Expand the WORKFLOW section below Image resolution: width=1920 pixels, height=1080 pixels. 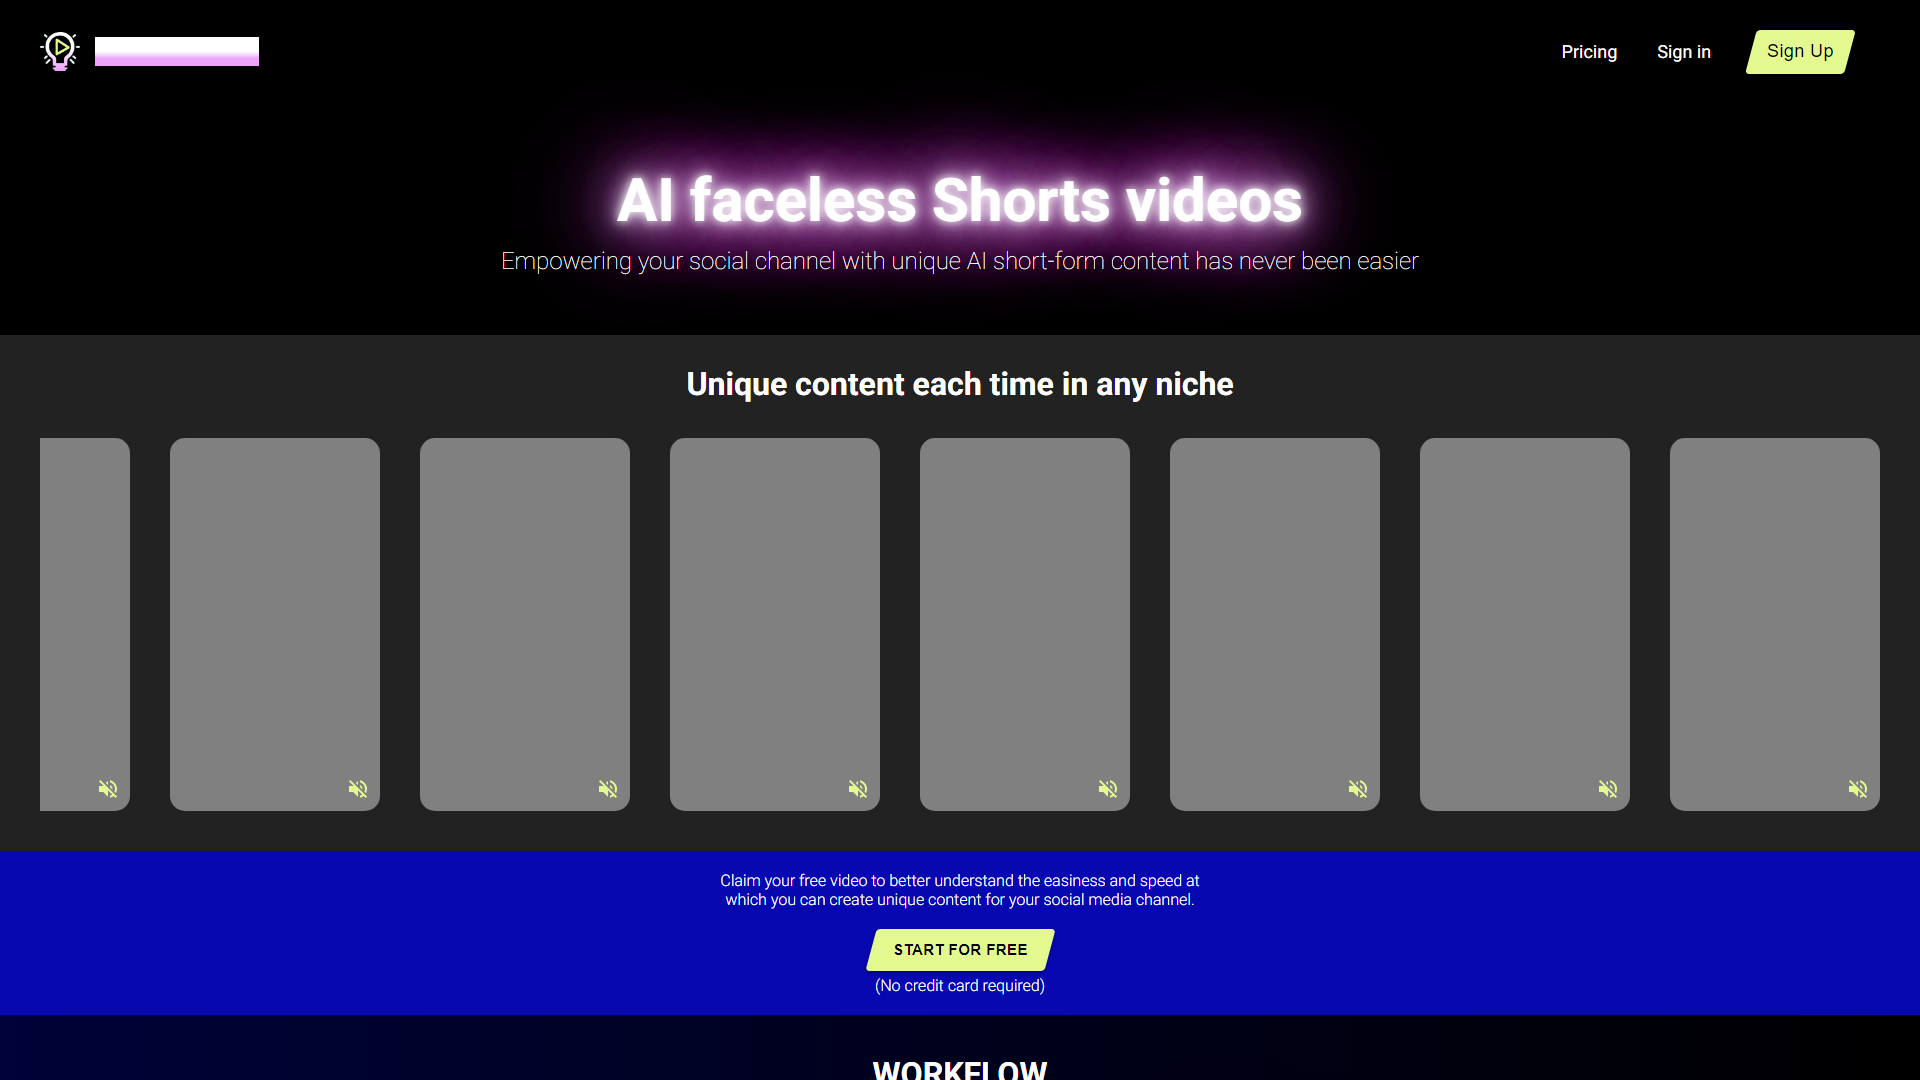tap(960, 1069)
